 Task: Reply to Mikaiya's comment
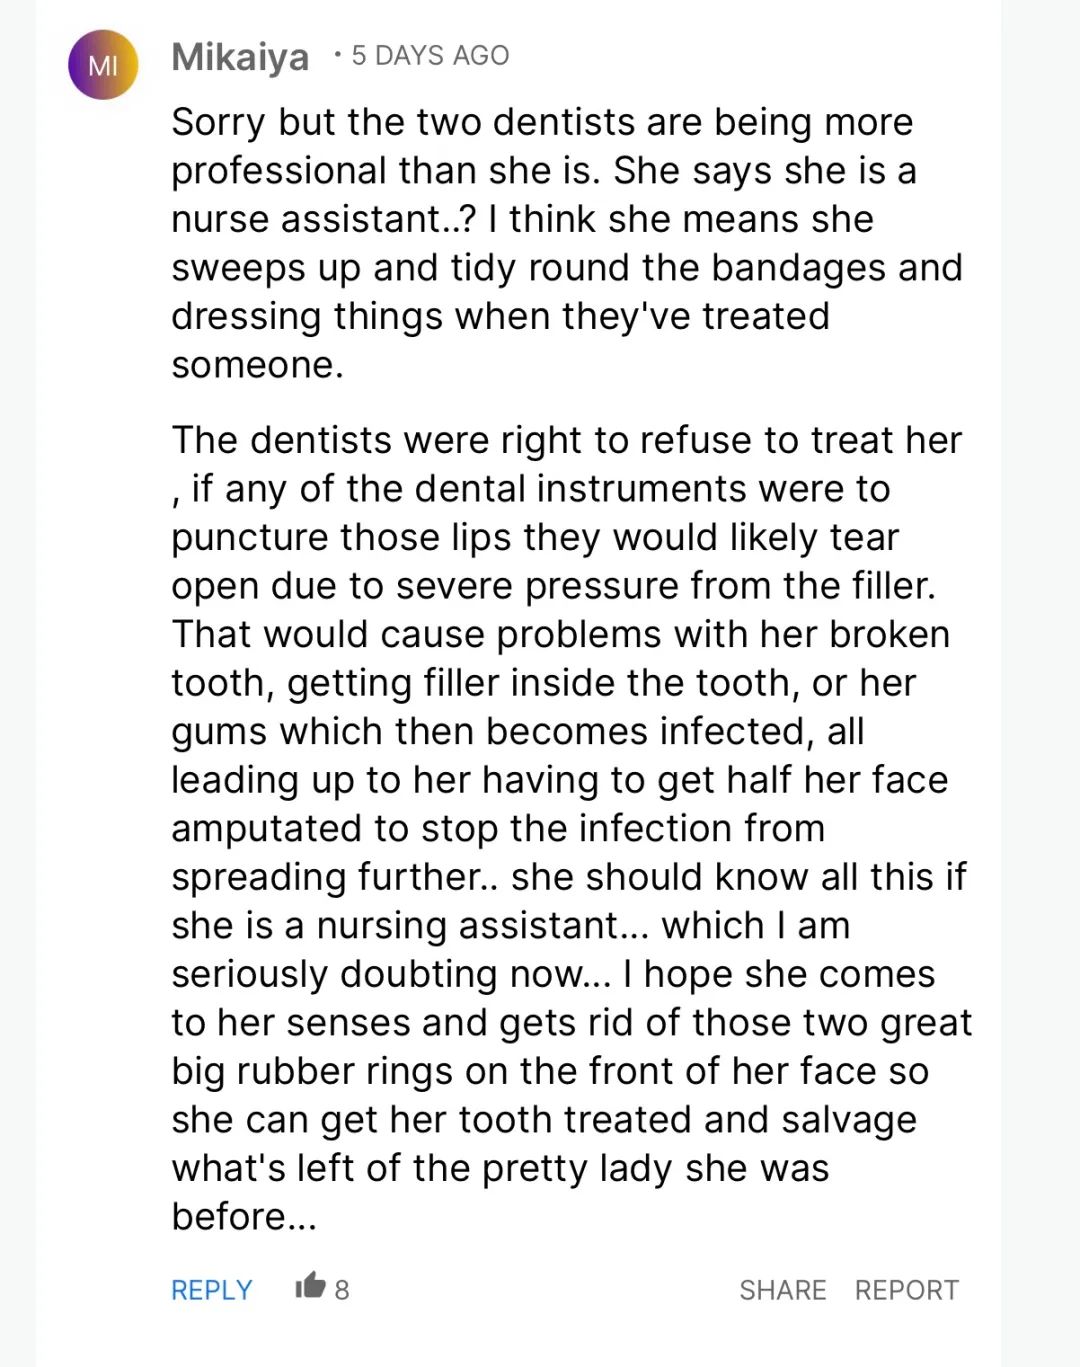[x=212, y=1290]
